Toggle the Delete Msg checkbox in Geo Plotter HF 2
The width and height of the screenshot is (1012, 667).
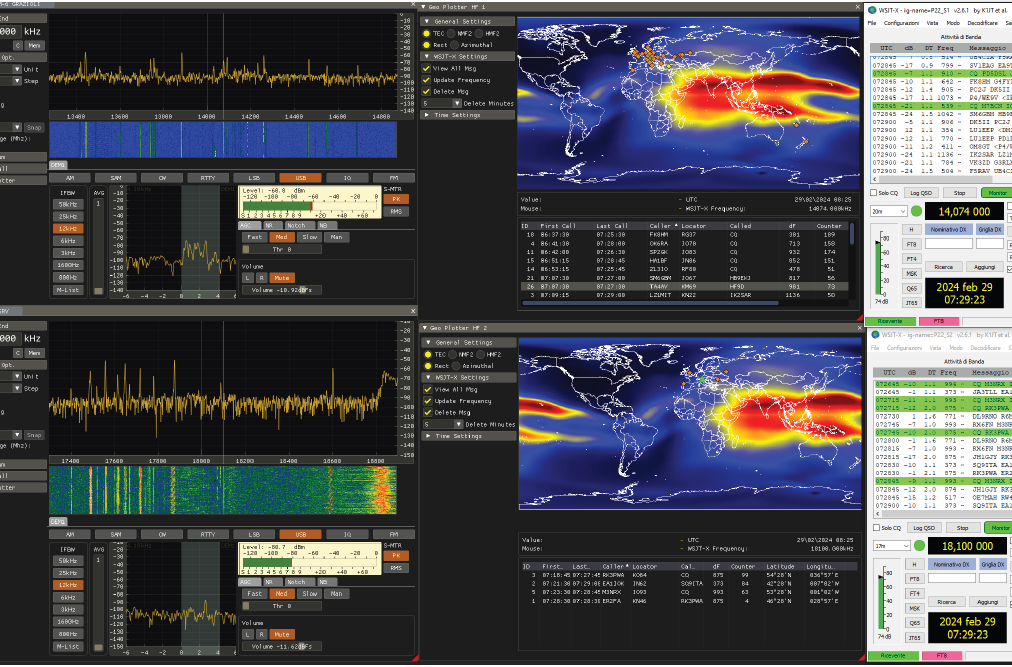(427, 412)
